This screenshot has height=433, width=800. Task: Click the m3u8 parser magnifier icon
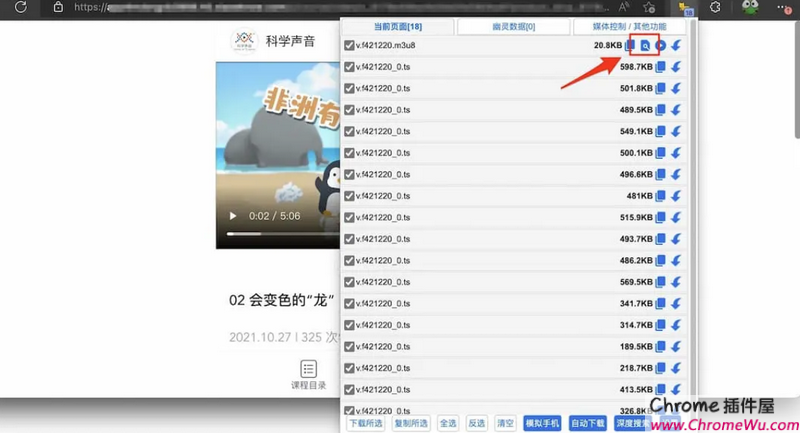pyautogui.click(x=646, y=46)
